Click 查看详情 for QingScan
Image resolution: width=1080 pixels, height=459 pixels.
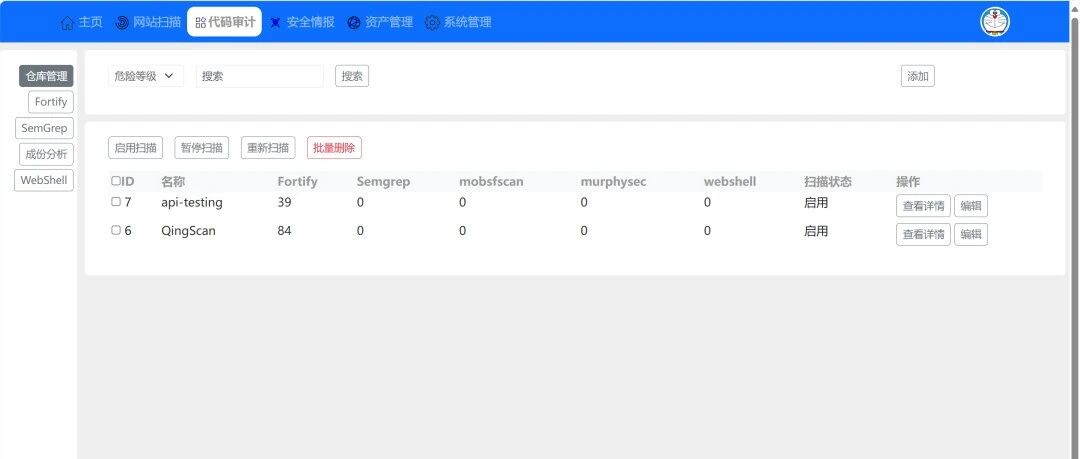tap(923, 234)
